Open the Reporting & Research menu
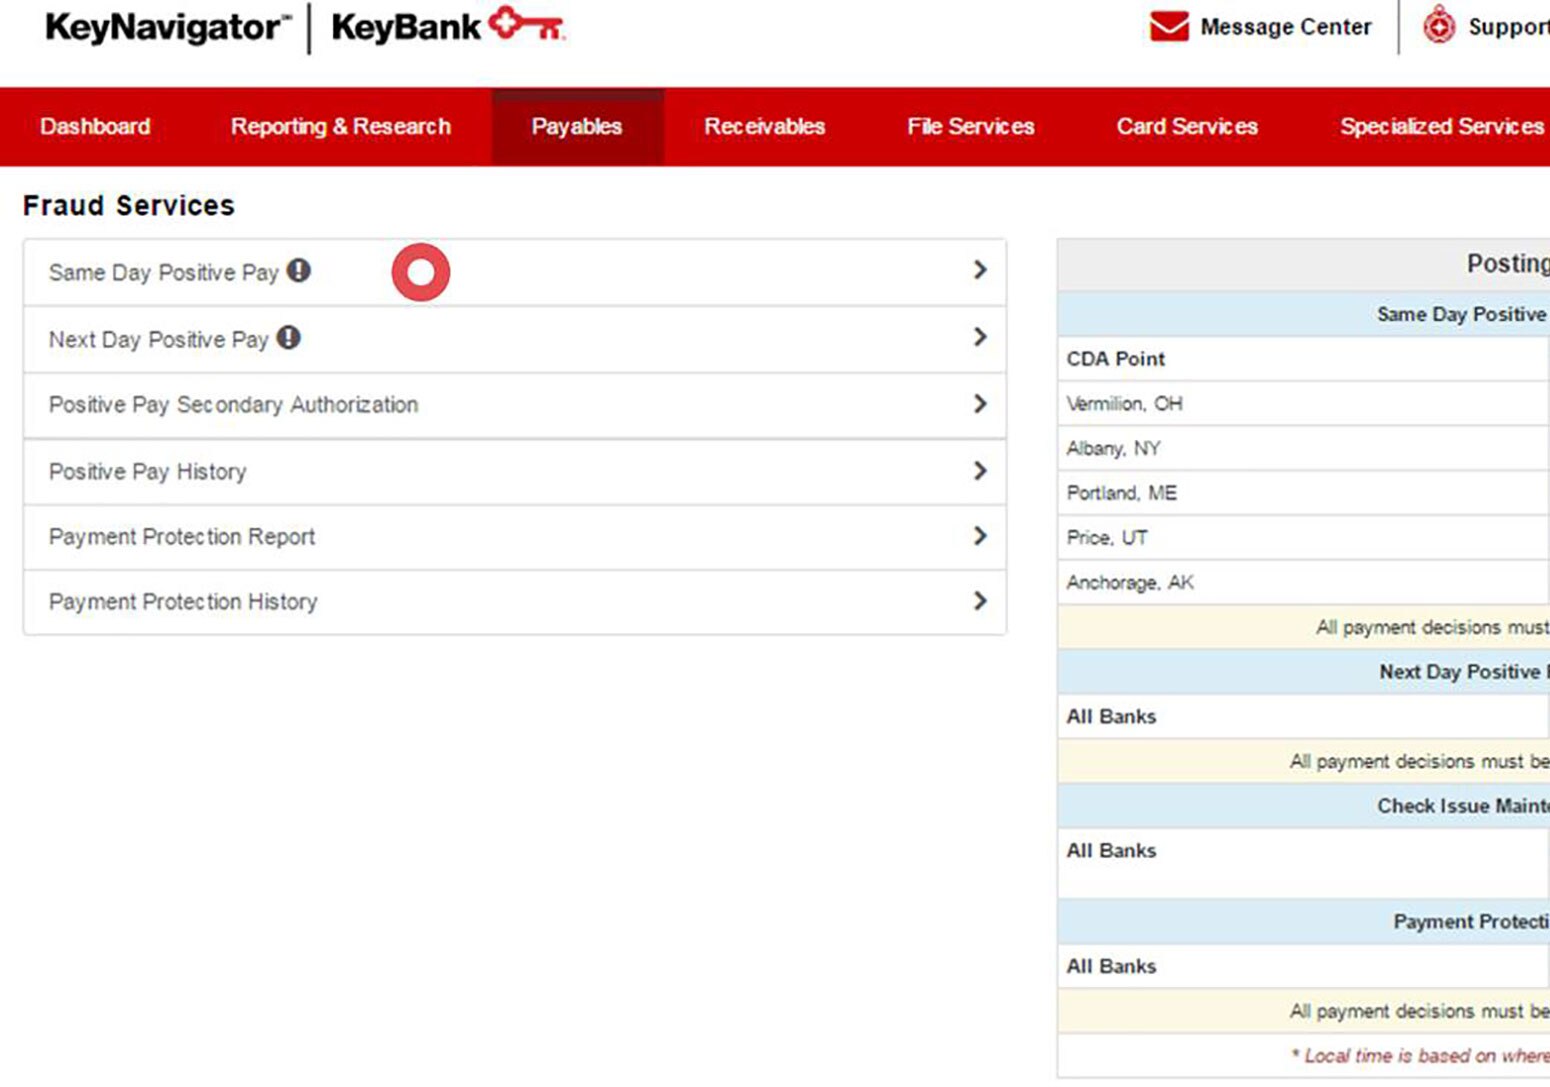1550x1087 pixels. [x=340, y=126]
